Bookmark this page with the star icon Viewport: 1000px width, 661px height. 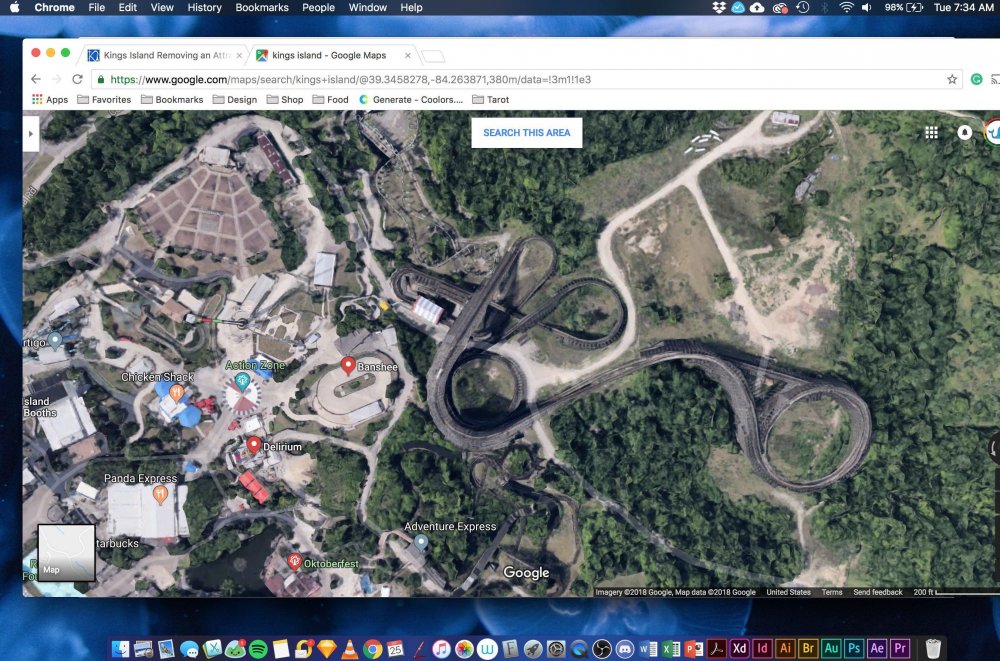[952, 79]
